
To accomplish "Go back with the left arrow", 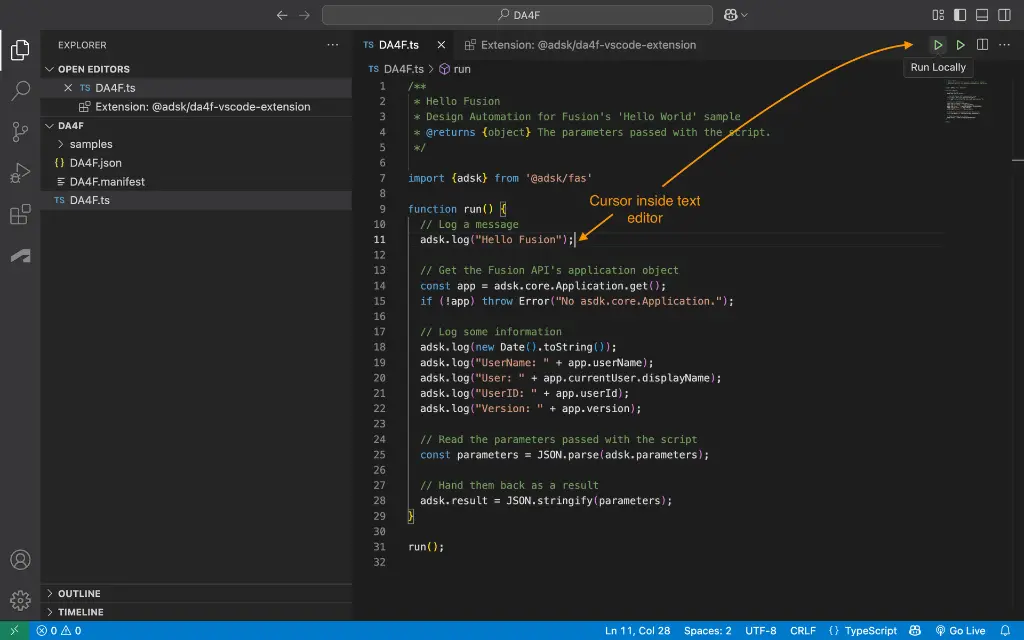I will click(281, 15).
